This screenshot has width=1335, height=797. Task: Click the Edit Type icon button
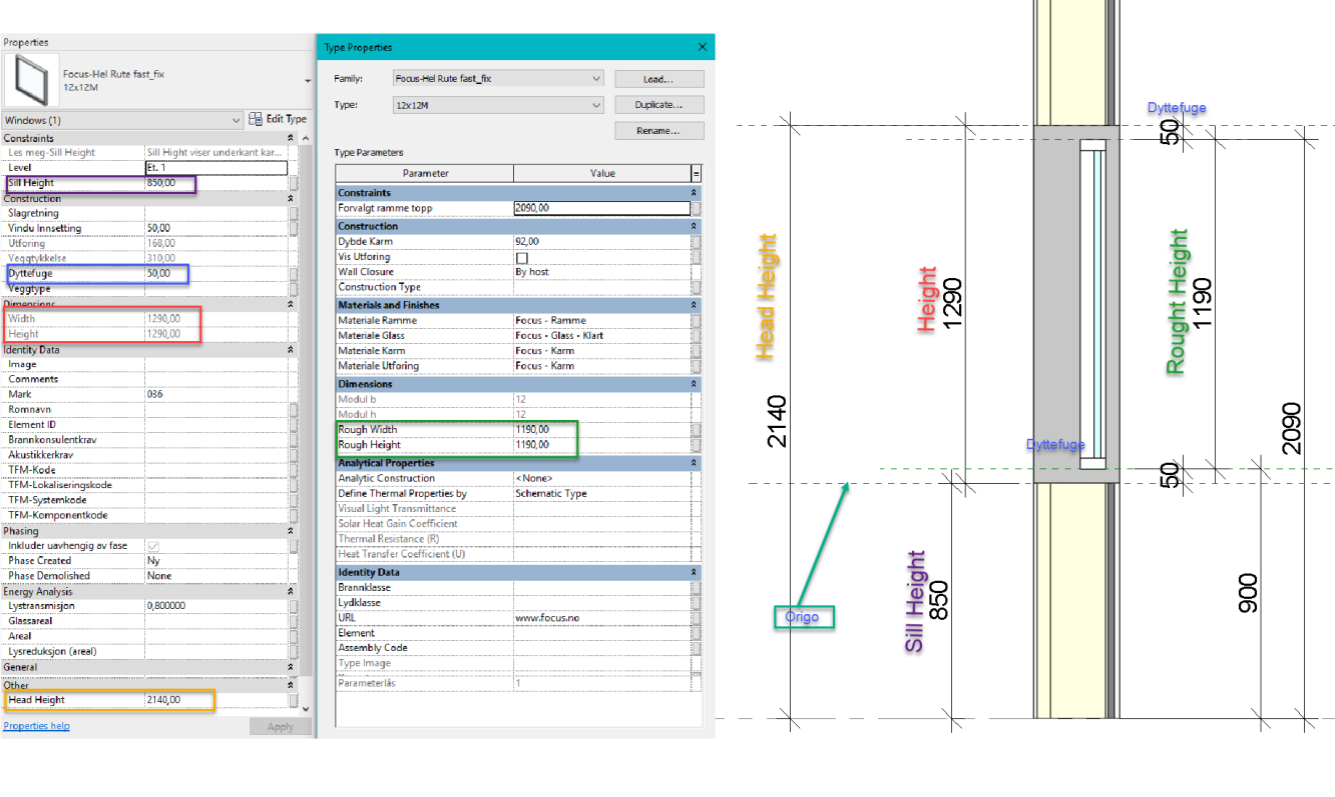point(278,120)
